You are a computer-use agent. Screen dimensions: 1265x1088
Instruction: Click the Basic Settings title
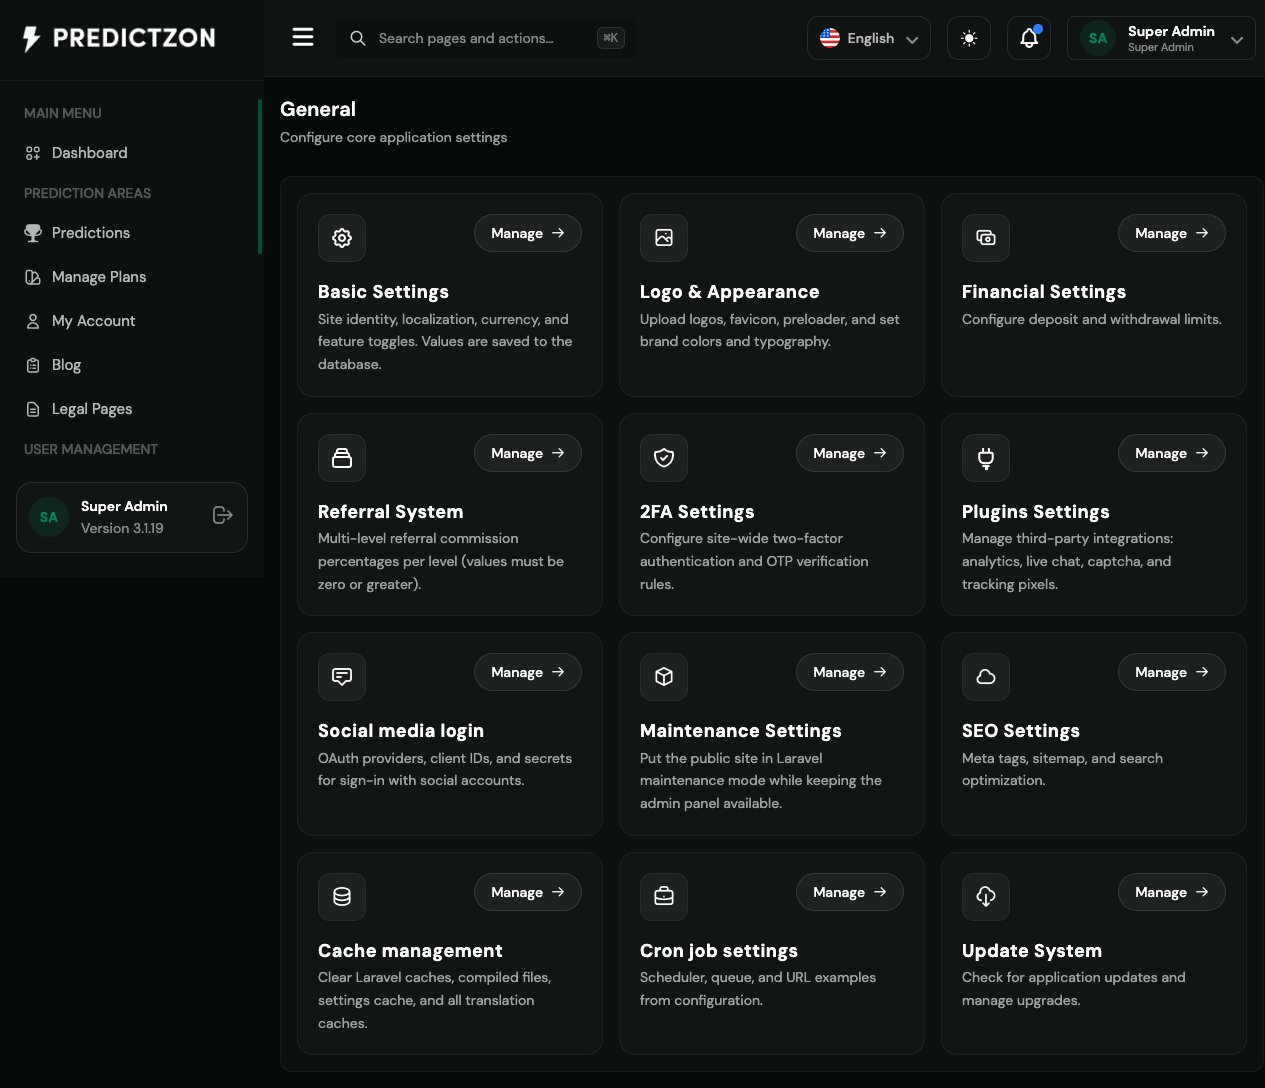point(383,292)
